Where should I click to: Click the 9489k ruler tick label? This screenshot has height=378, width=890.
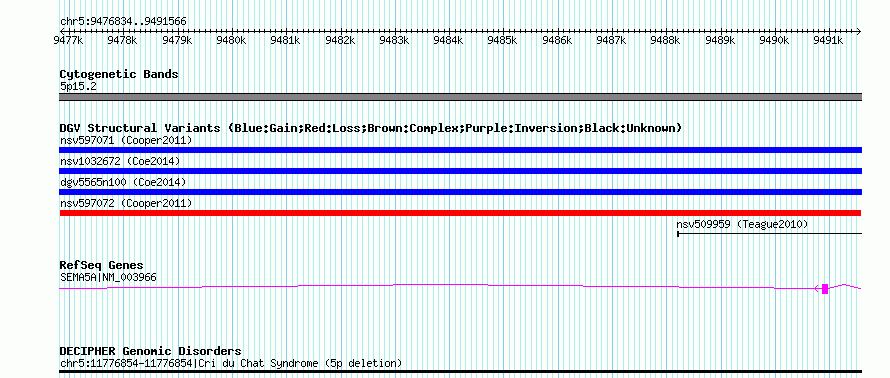tap(720, 41)
